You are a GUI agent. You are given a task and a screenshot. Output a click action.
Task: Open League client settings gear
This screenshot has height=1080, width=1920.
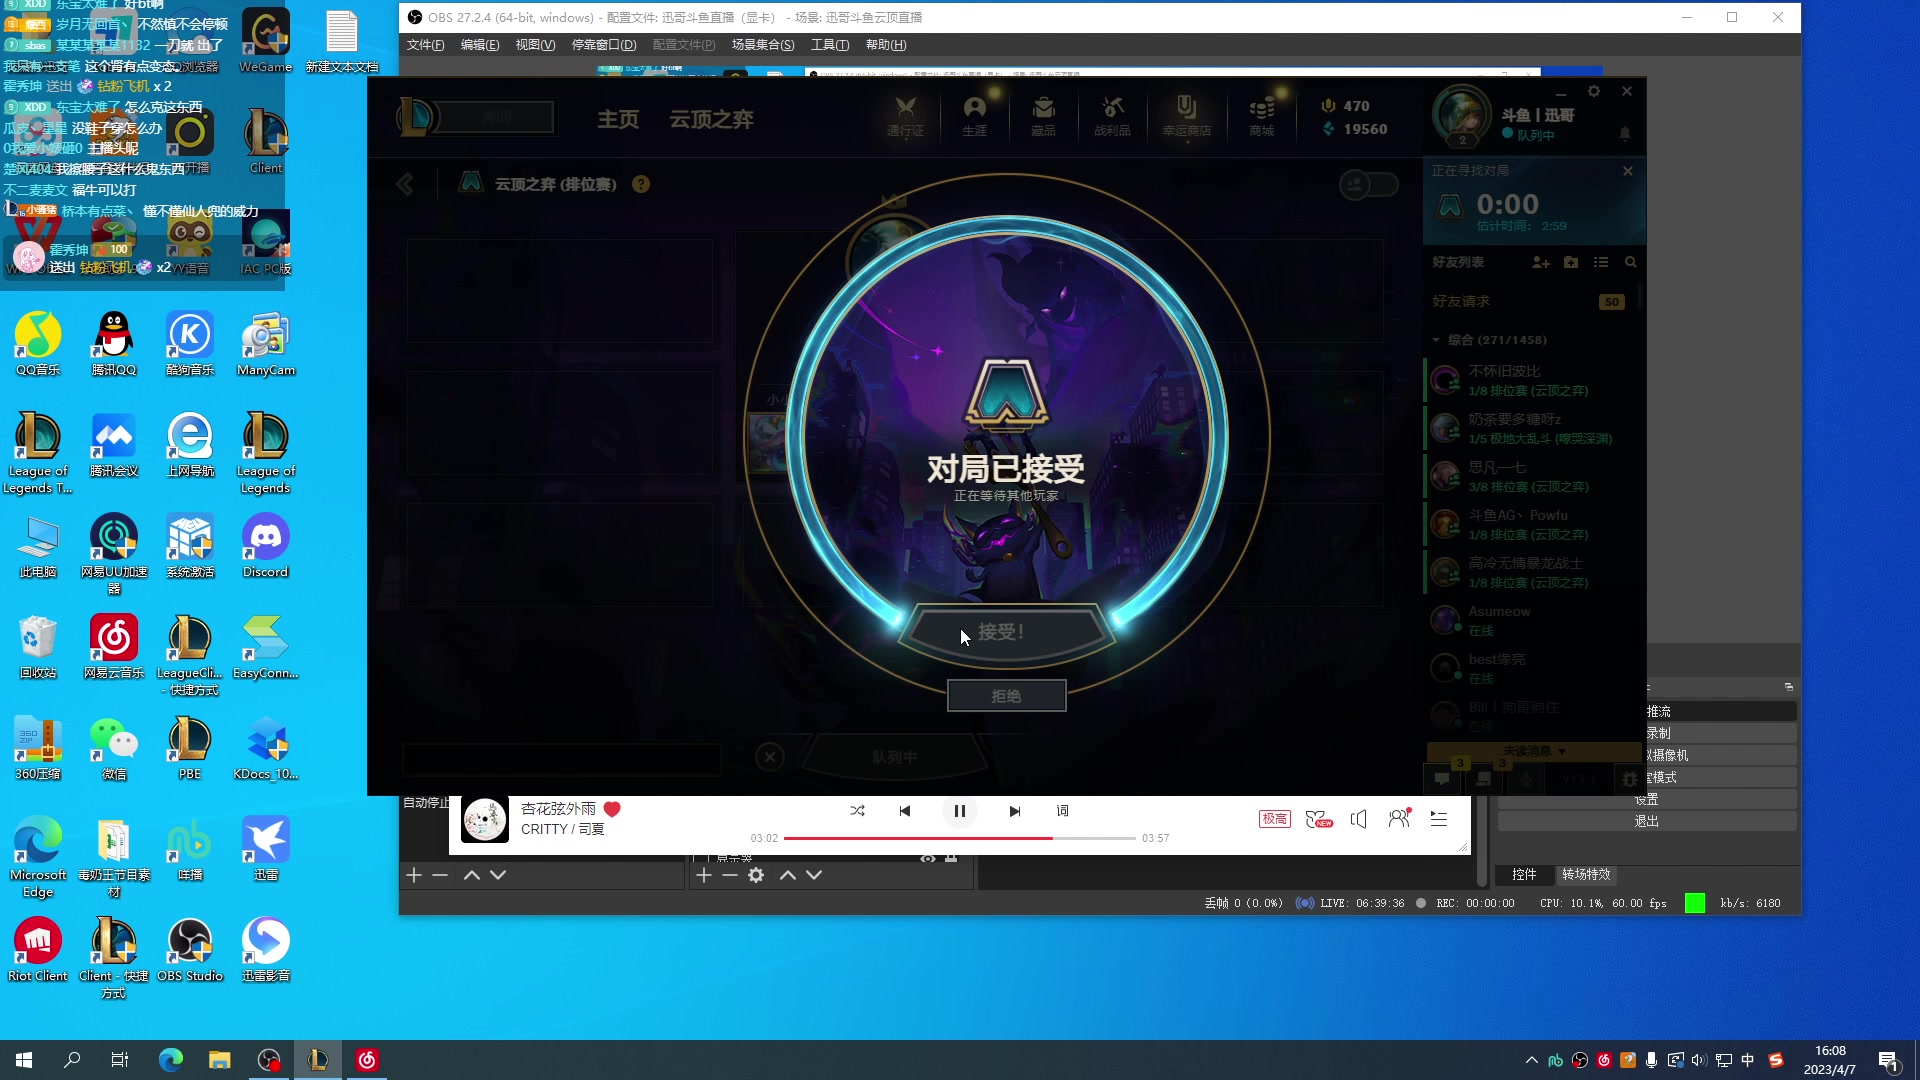click(1594, 91)
